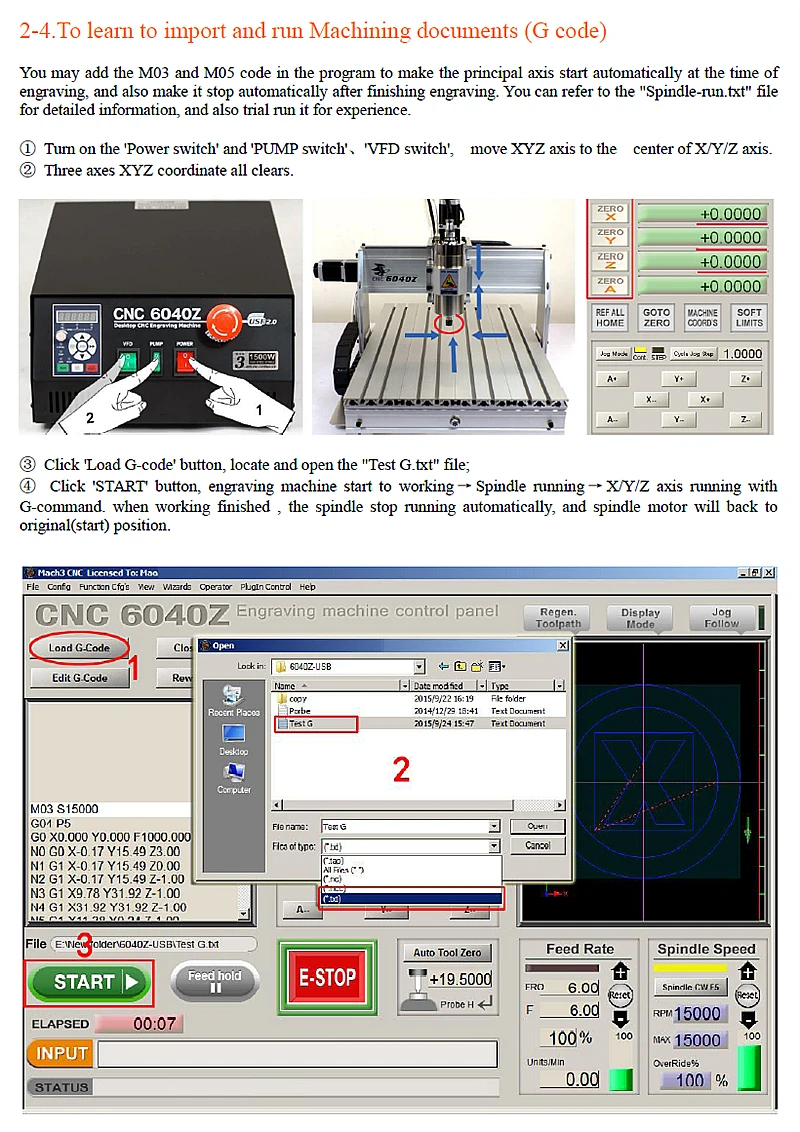
Task: Hit the red E-STOP button
Action: (327, 978)
